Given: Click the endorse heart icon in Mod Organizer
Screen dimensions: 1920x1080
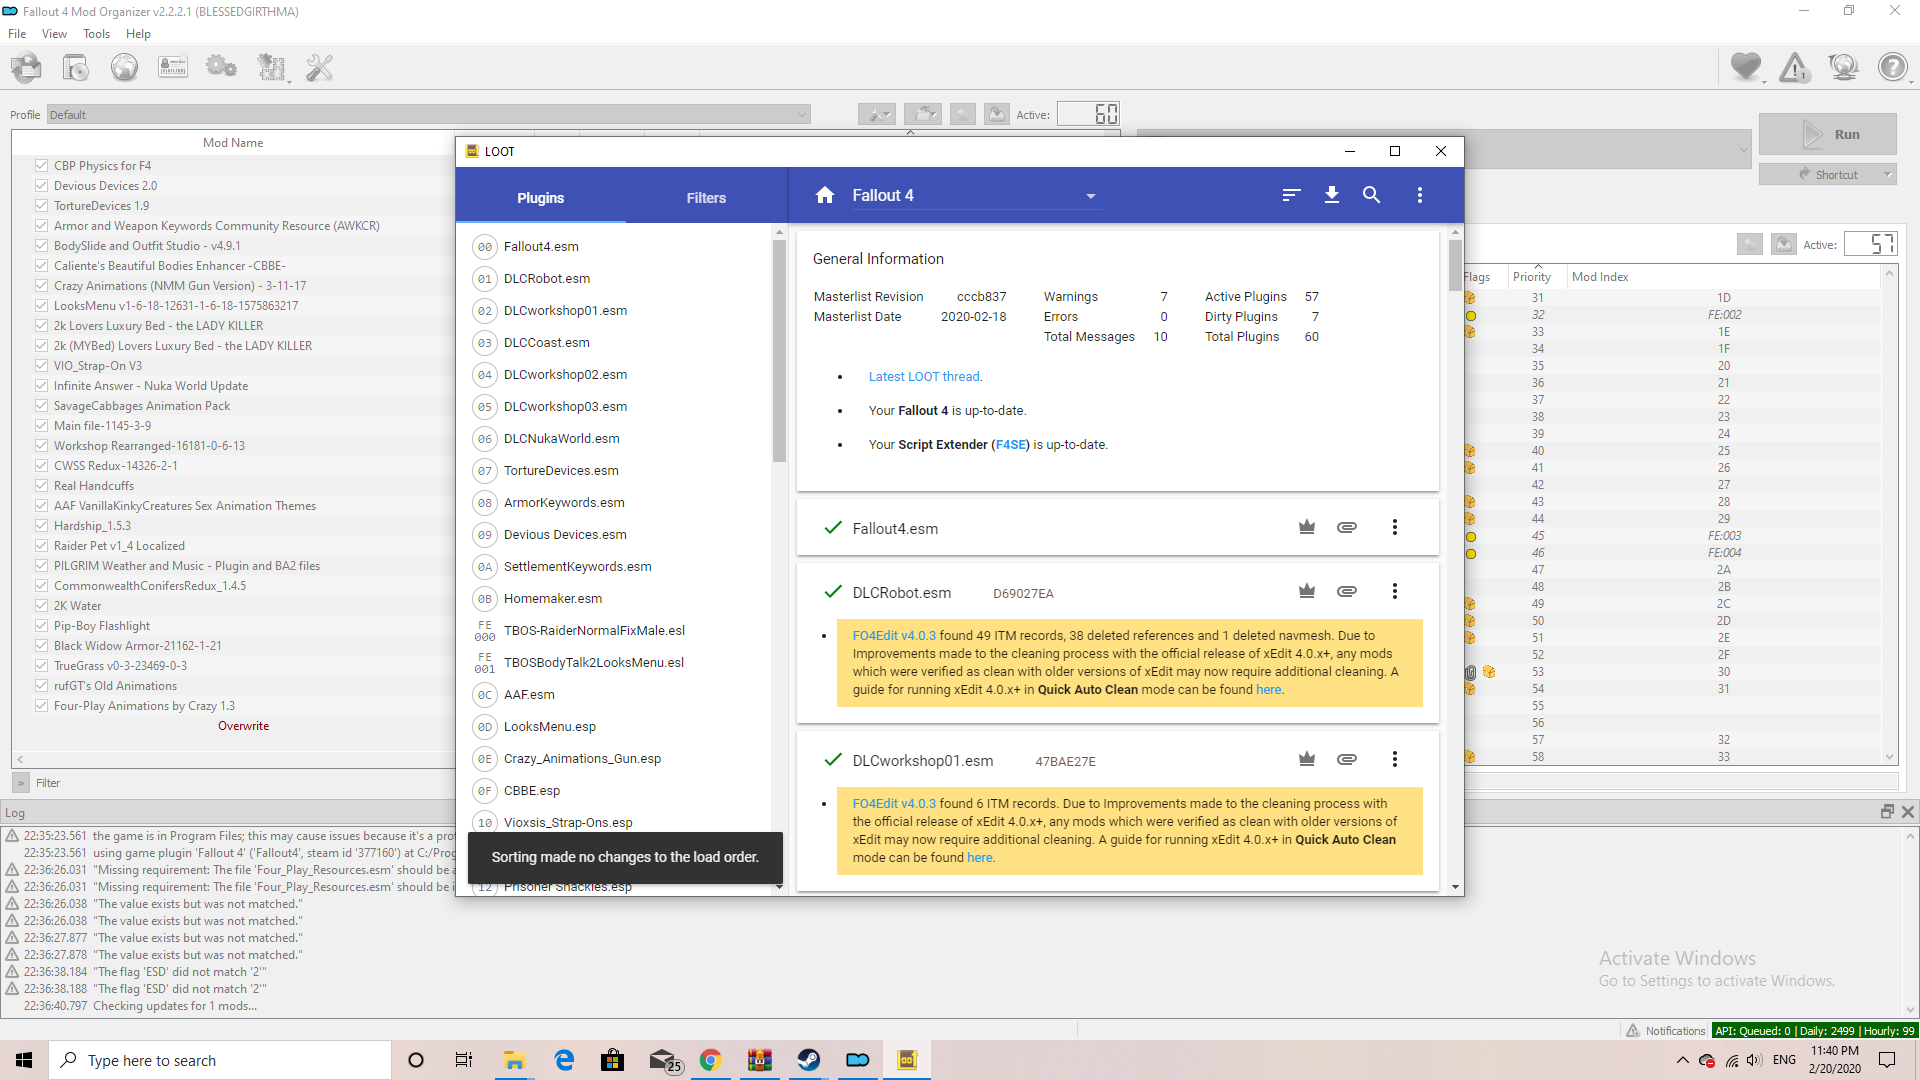Looking at the screenshot, I should click(x=1746, y=67).
